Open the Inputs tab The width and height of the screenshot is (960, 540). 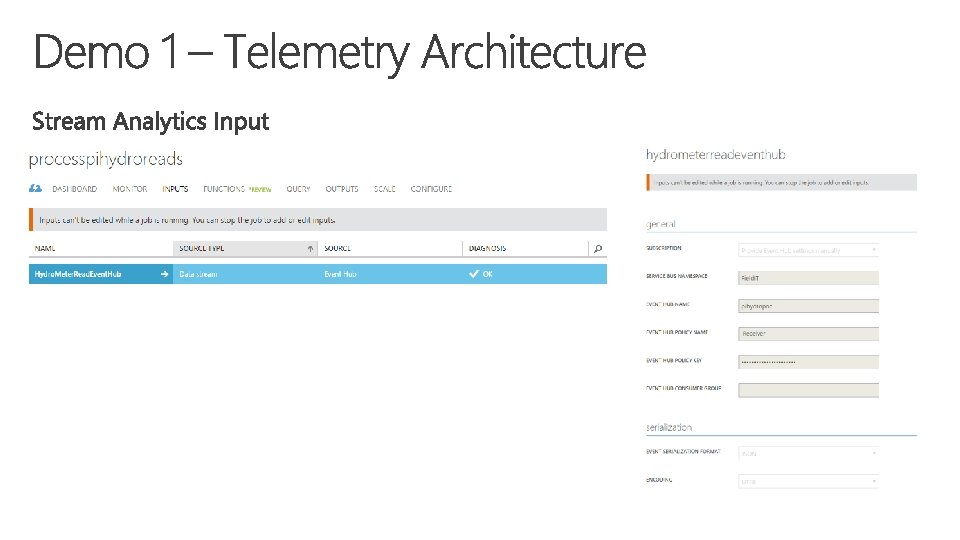click(175, 189)
